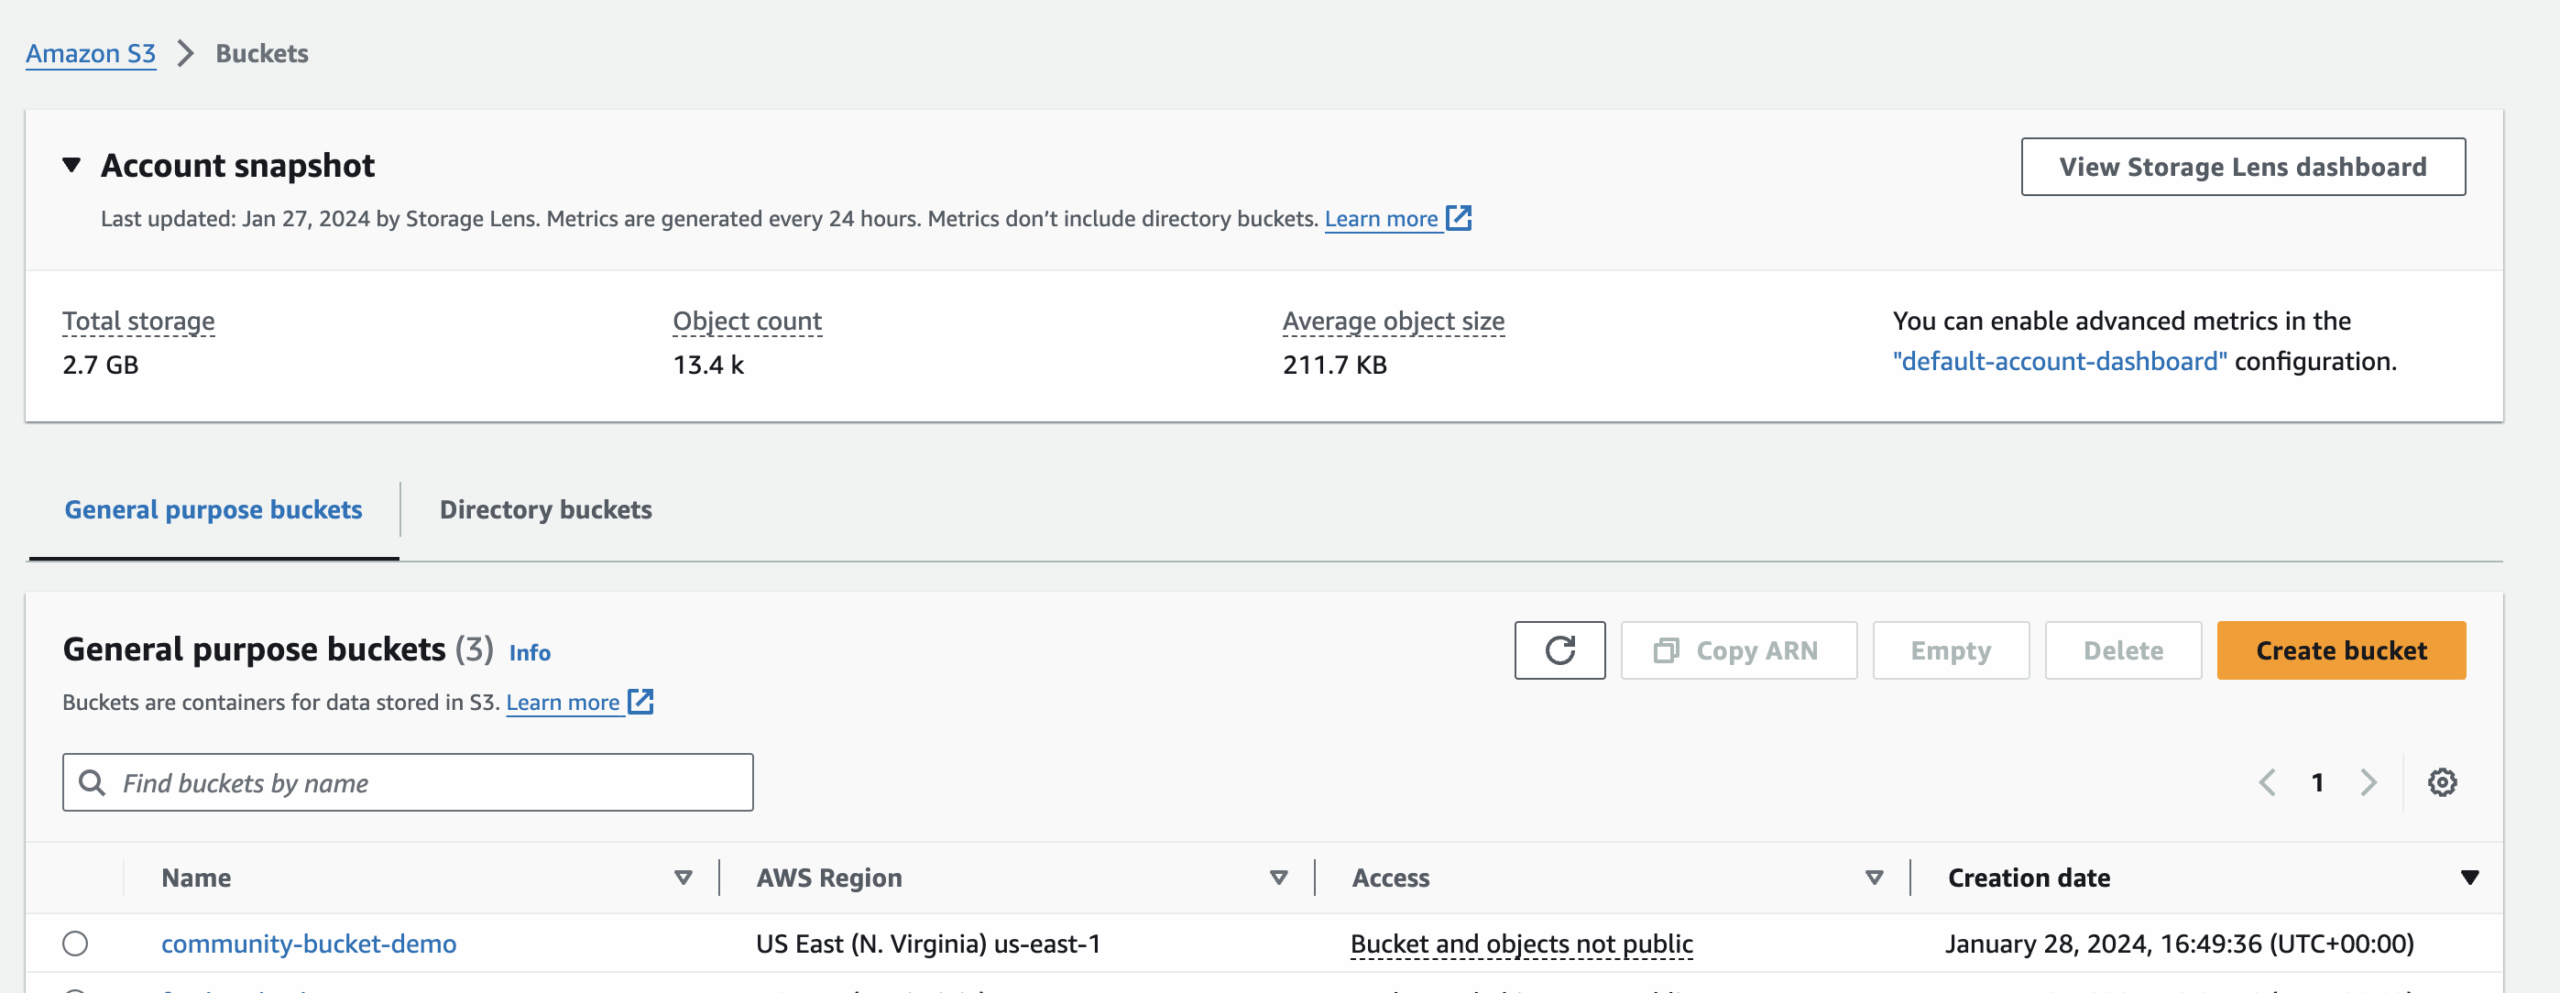Select General purpose buckets tab
The image size is (2560, 993).
click(x=213, y=510)
